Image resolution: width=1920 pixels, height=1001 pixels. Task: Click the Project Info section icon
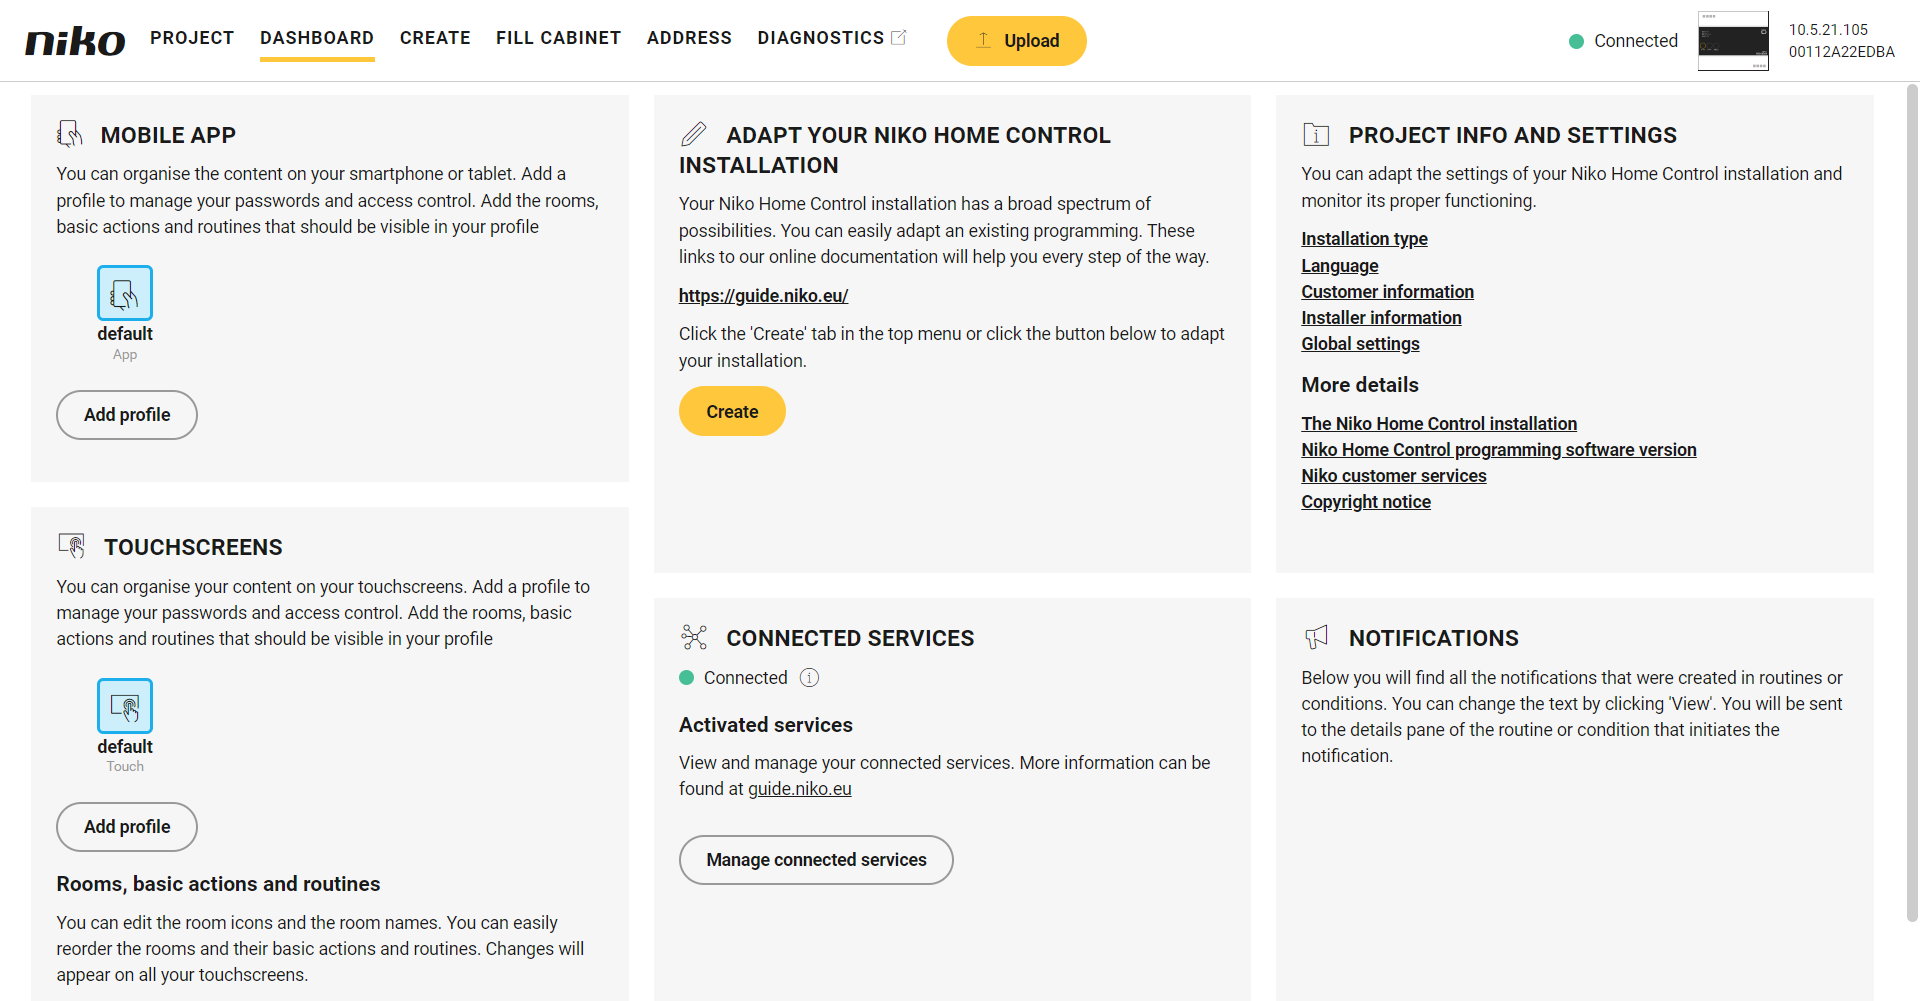[x=1316, y=134]
